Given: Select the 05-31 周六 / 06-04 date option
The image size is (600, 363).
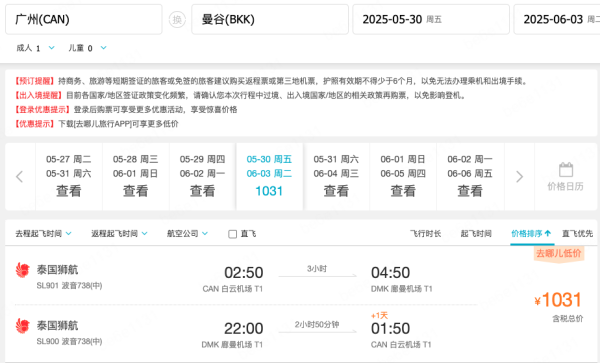Looking at the screenshot, I should [336, 177].
